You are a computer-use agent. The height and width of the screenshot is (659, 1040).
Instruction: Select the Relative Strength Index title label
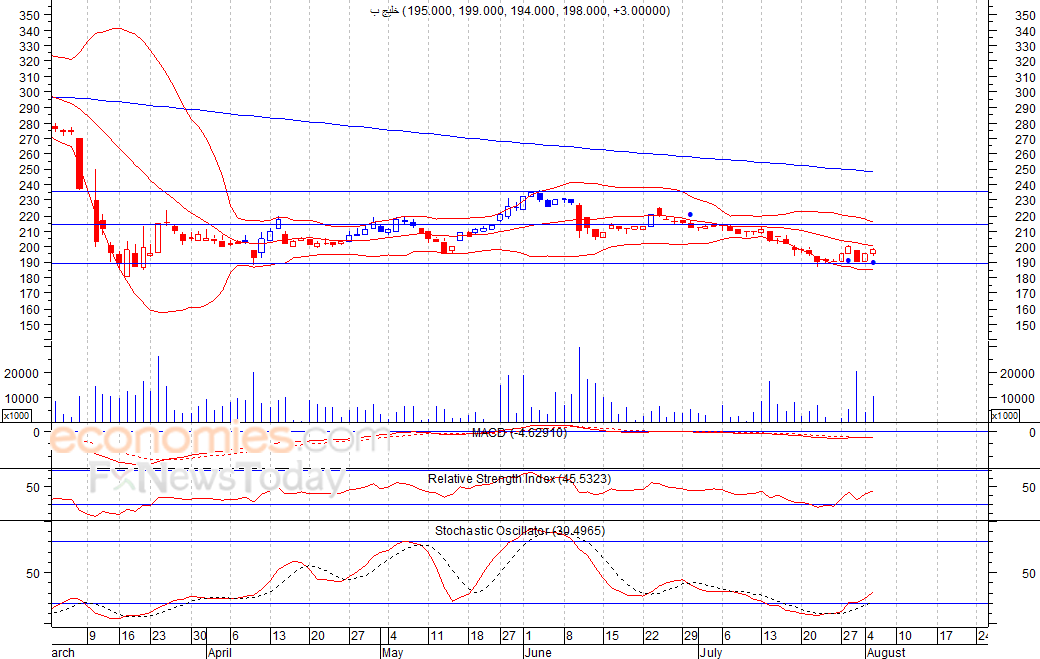[x=519, y=479]
